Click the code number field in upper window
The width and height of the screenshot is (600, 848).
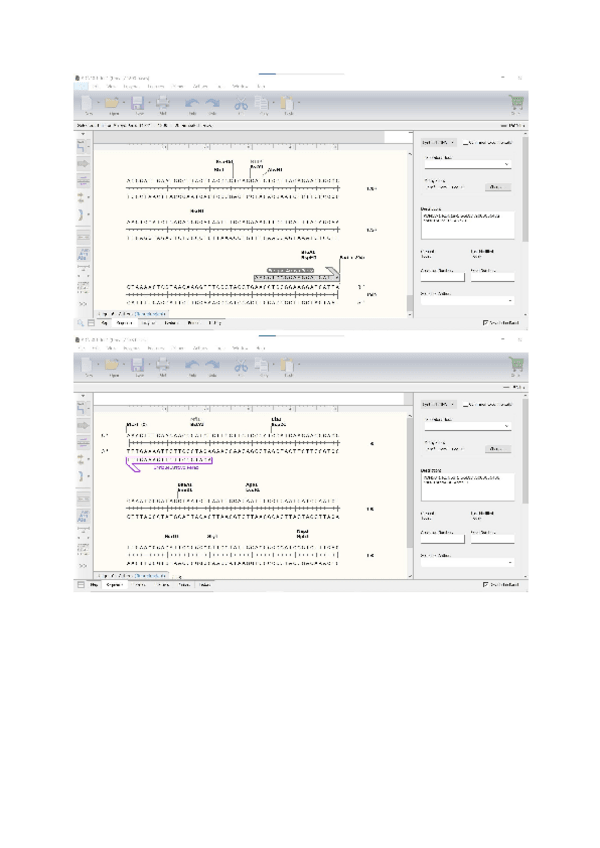pyautogui.click(x=492, y=277)
